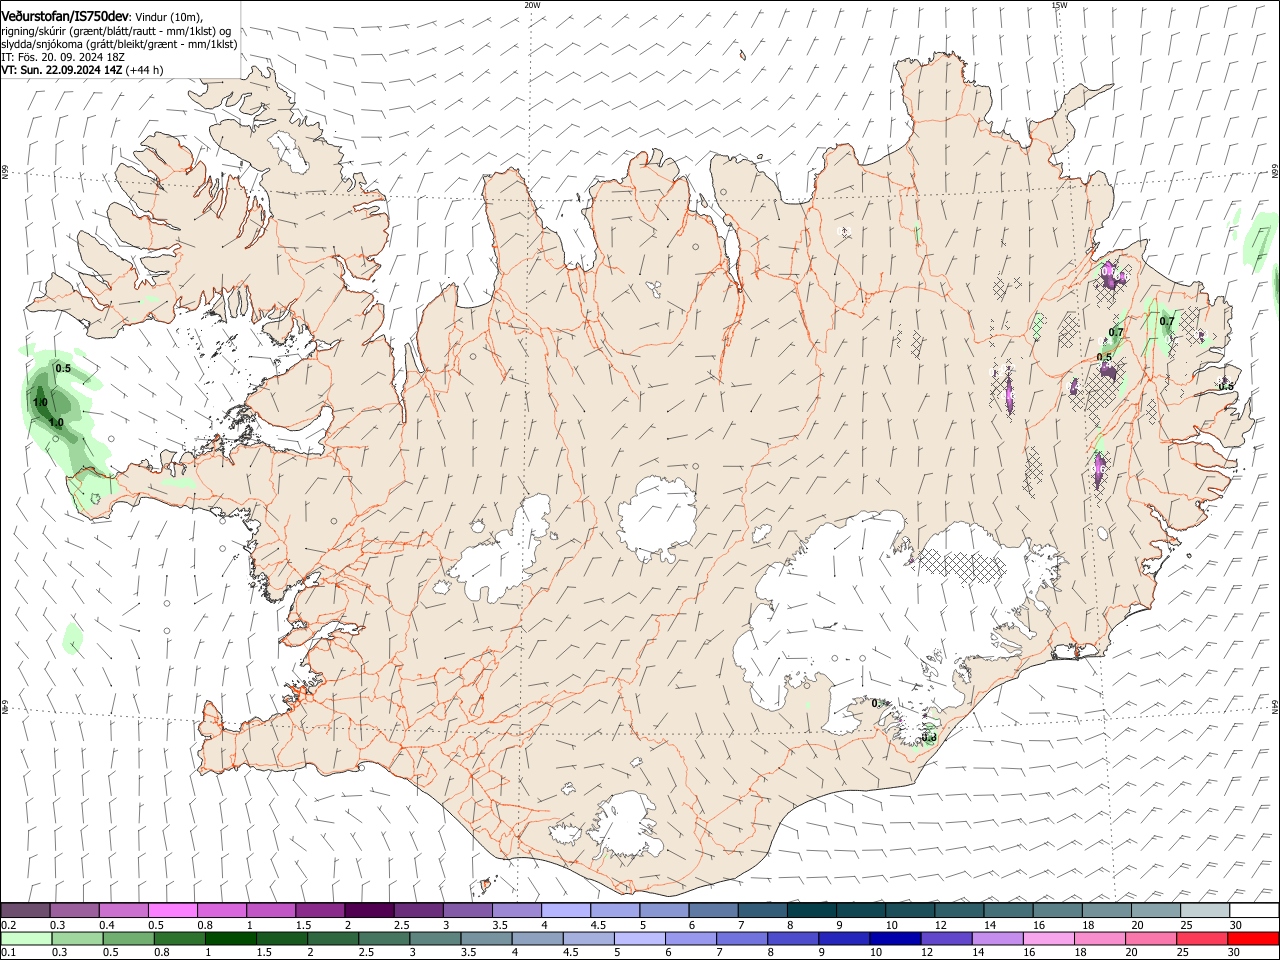Click the darkest green 1 swatch, lower legend row
This screenshot has width=1280, height=960.
[230, 938]
